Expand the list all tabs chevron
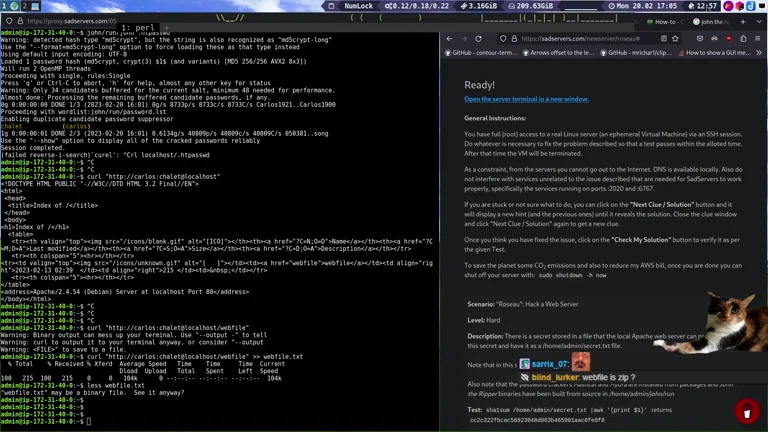 [759, 22]
